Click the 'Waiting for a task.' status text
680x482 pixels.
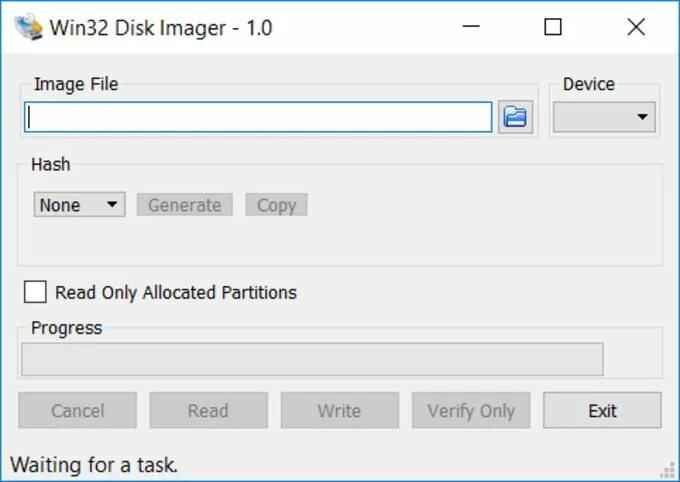pos(94,465)
